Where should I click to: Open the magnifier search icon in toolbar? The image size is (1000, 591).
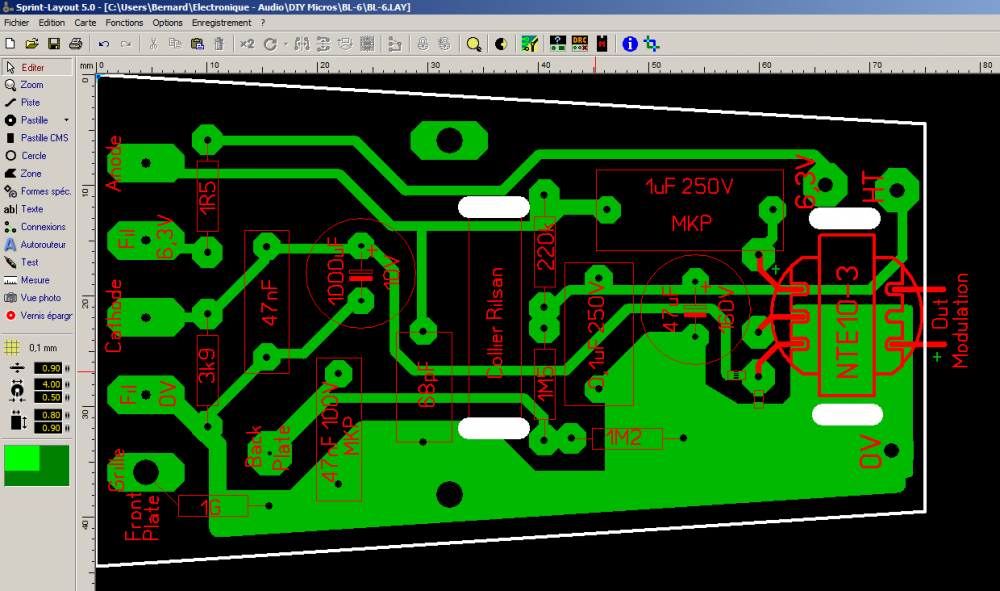click(x=474, y=44)
